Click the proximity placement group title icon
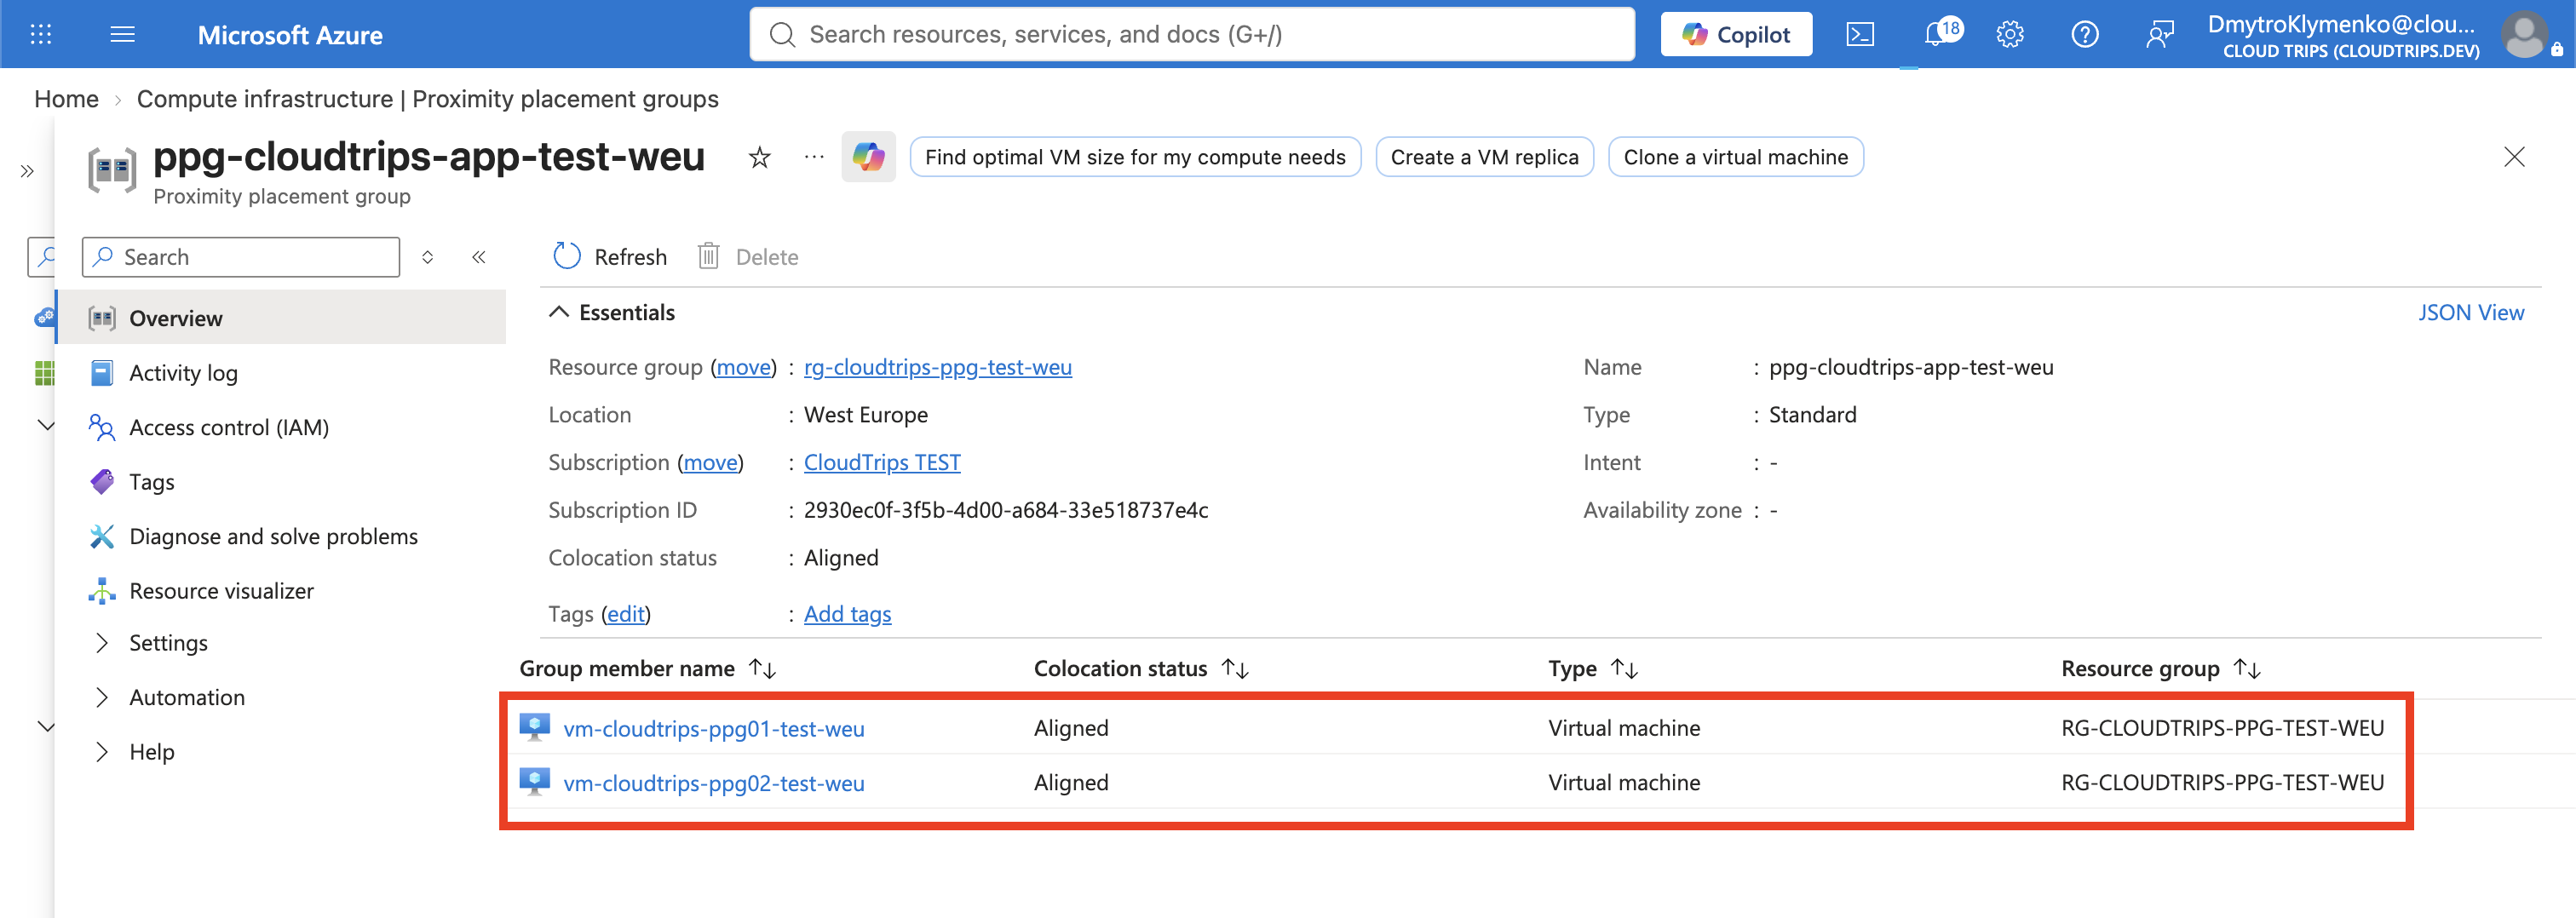Screen dimensions: 2576x918 tap(112, 169)
